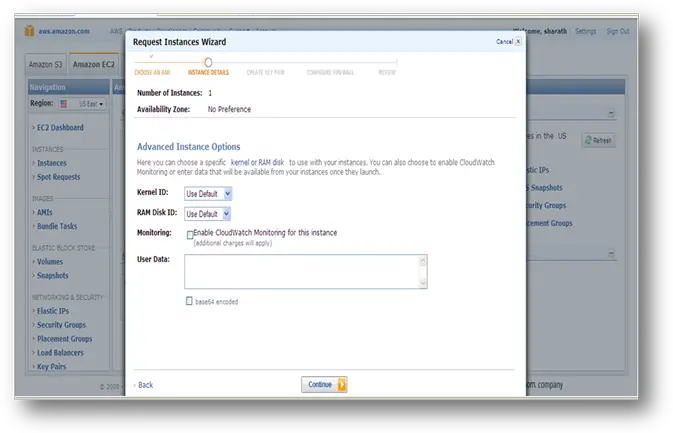Enable CloudWatch Monitoring checkbox

point(190,235)
